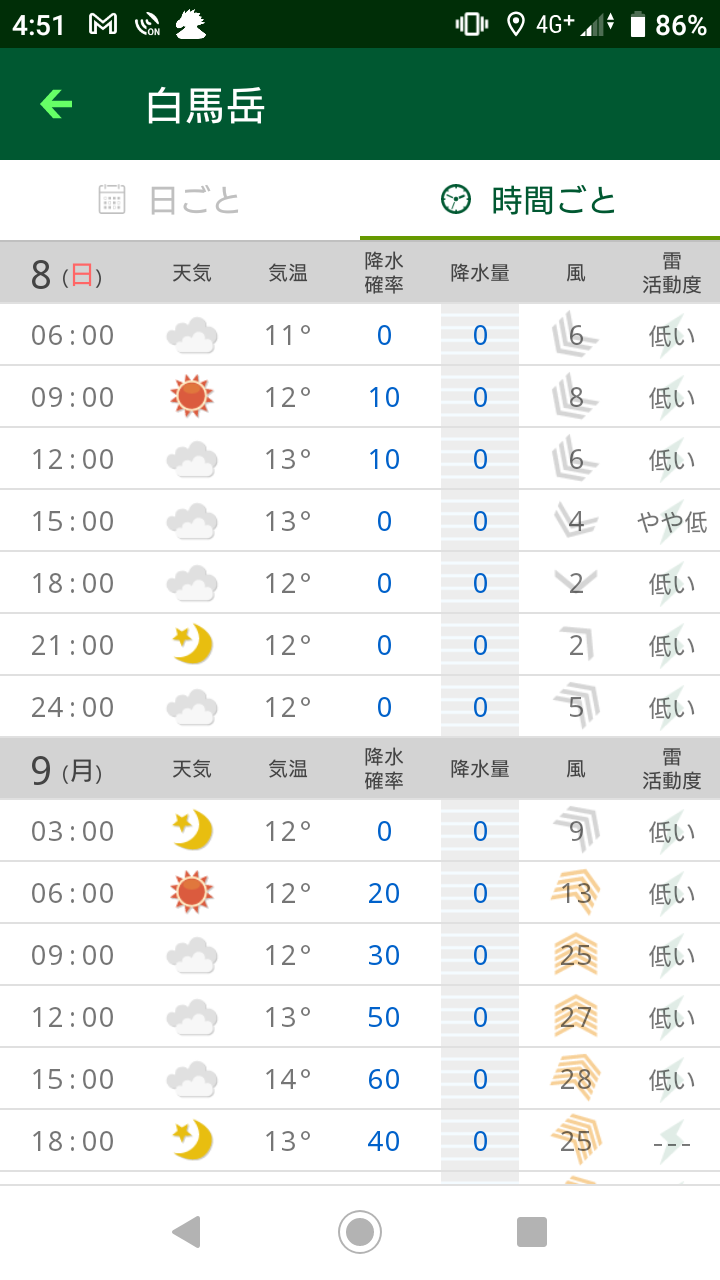720x1280 pixels.
Task: Tap the 14° temperature at 15:00
Action: click(x=288, y=1079)
